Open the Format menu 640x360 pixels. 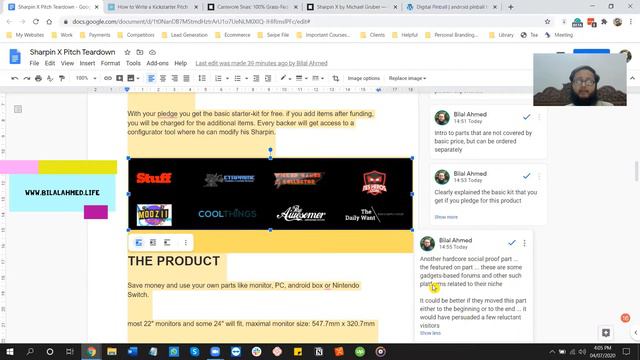[x=110, y=63]
